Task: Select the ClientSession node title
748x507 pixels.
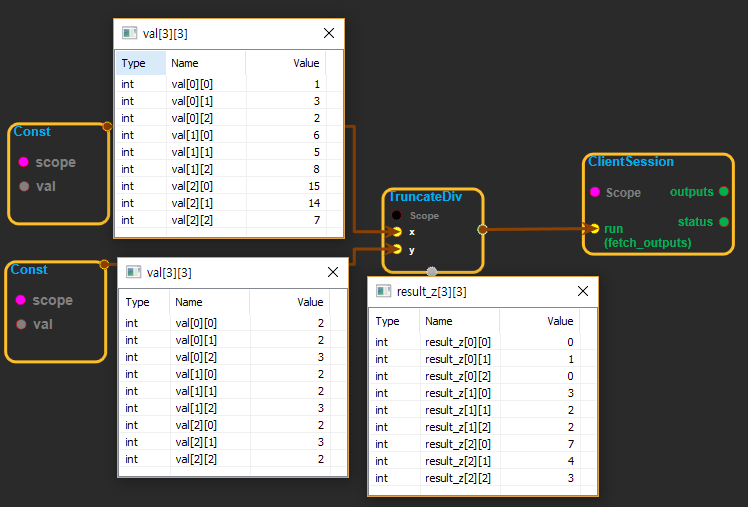Action: click(631, 161)
